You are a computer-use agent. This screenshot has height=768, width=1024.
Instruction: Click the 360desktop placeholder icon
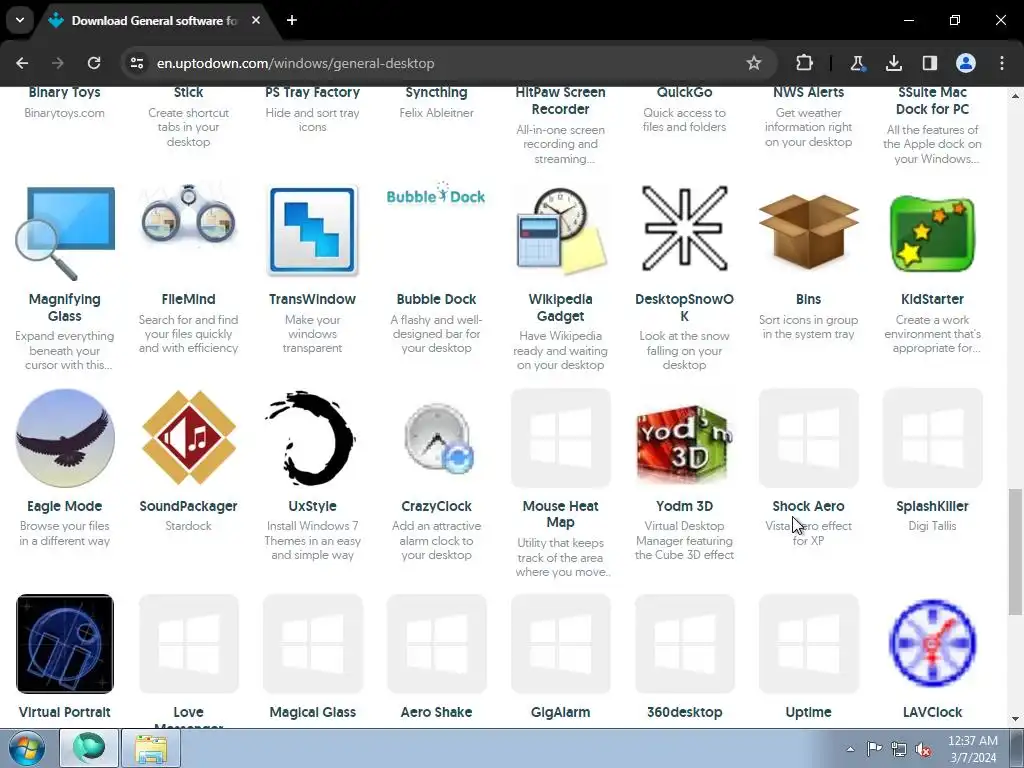point(684,643)
